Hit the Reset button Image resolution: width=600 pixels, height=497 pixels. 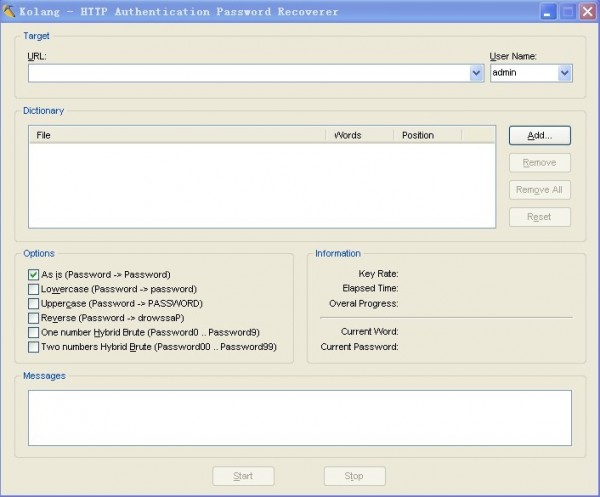(539, 217)
